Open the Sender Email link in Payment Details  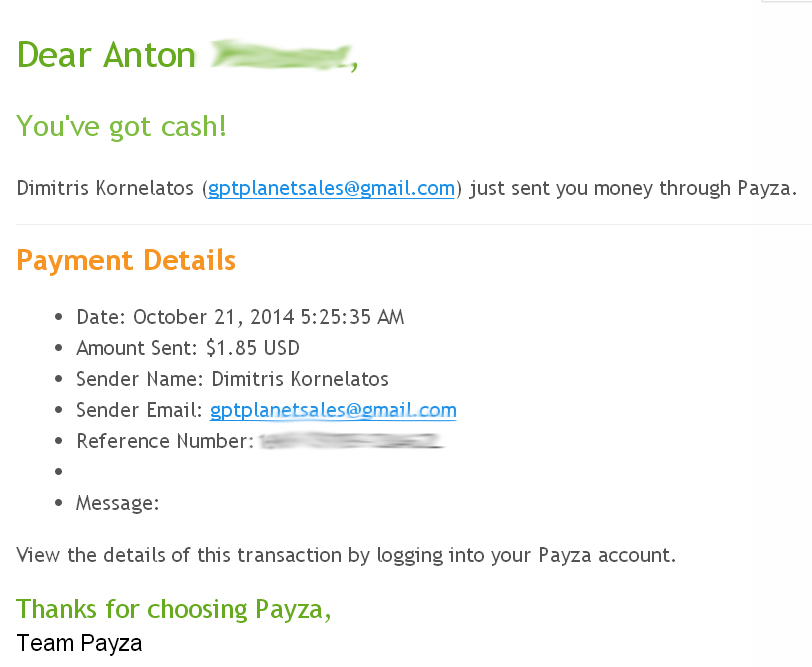pos(332,409)
